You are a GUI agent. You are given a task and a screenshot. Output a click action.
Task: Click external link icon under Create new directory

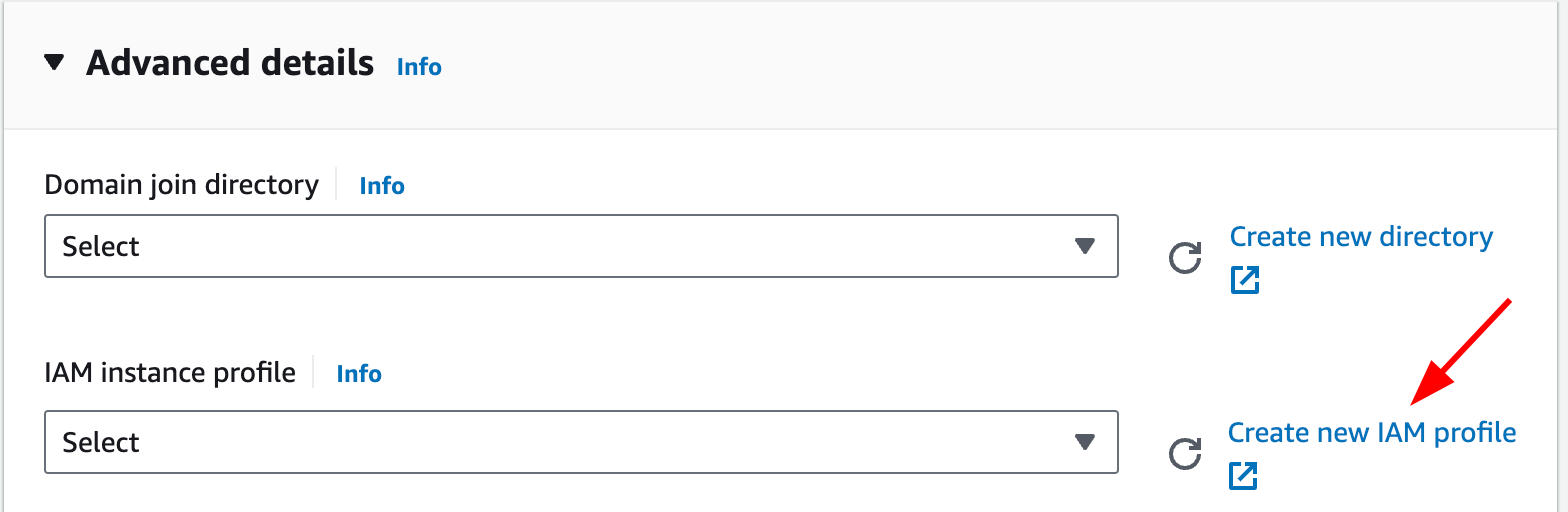pos(1244,280)
